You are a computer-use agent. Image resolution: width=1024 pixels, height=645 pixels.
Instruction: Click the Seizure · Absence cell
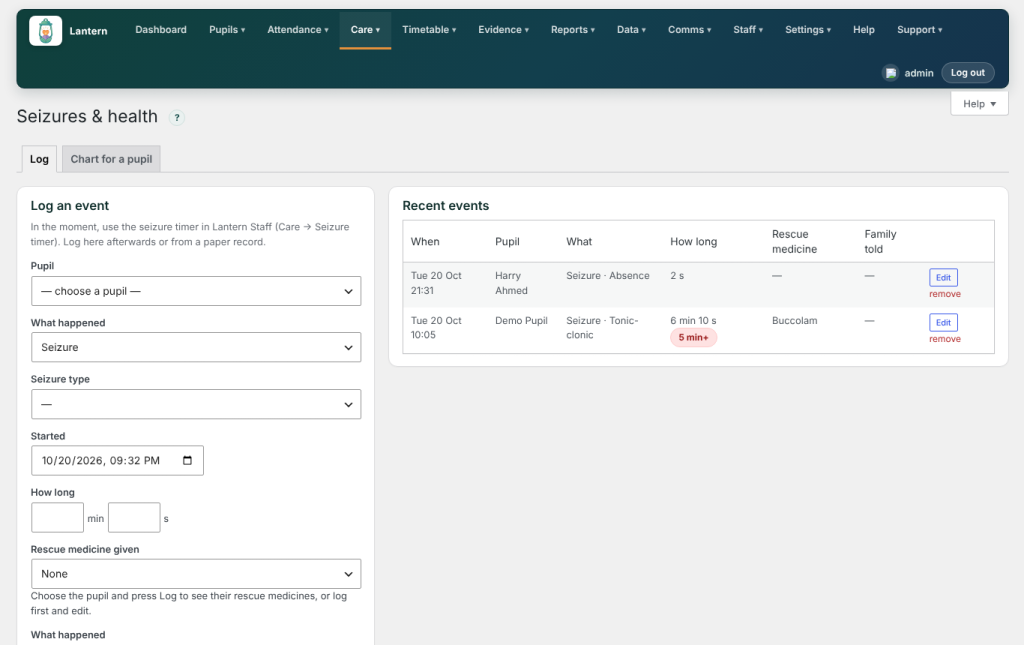pos(607,275)
